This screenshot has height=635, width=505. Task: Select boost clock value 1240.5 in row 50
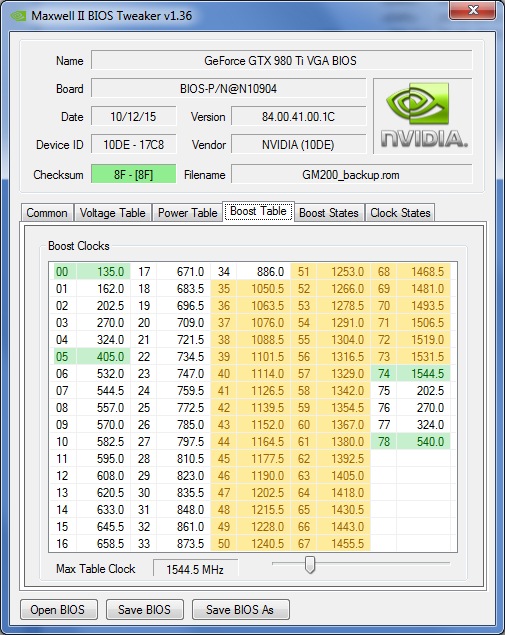point(264,544)
